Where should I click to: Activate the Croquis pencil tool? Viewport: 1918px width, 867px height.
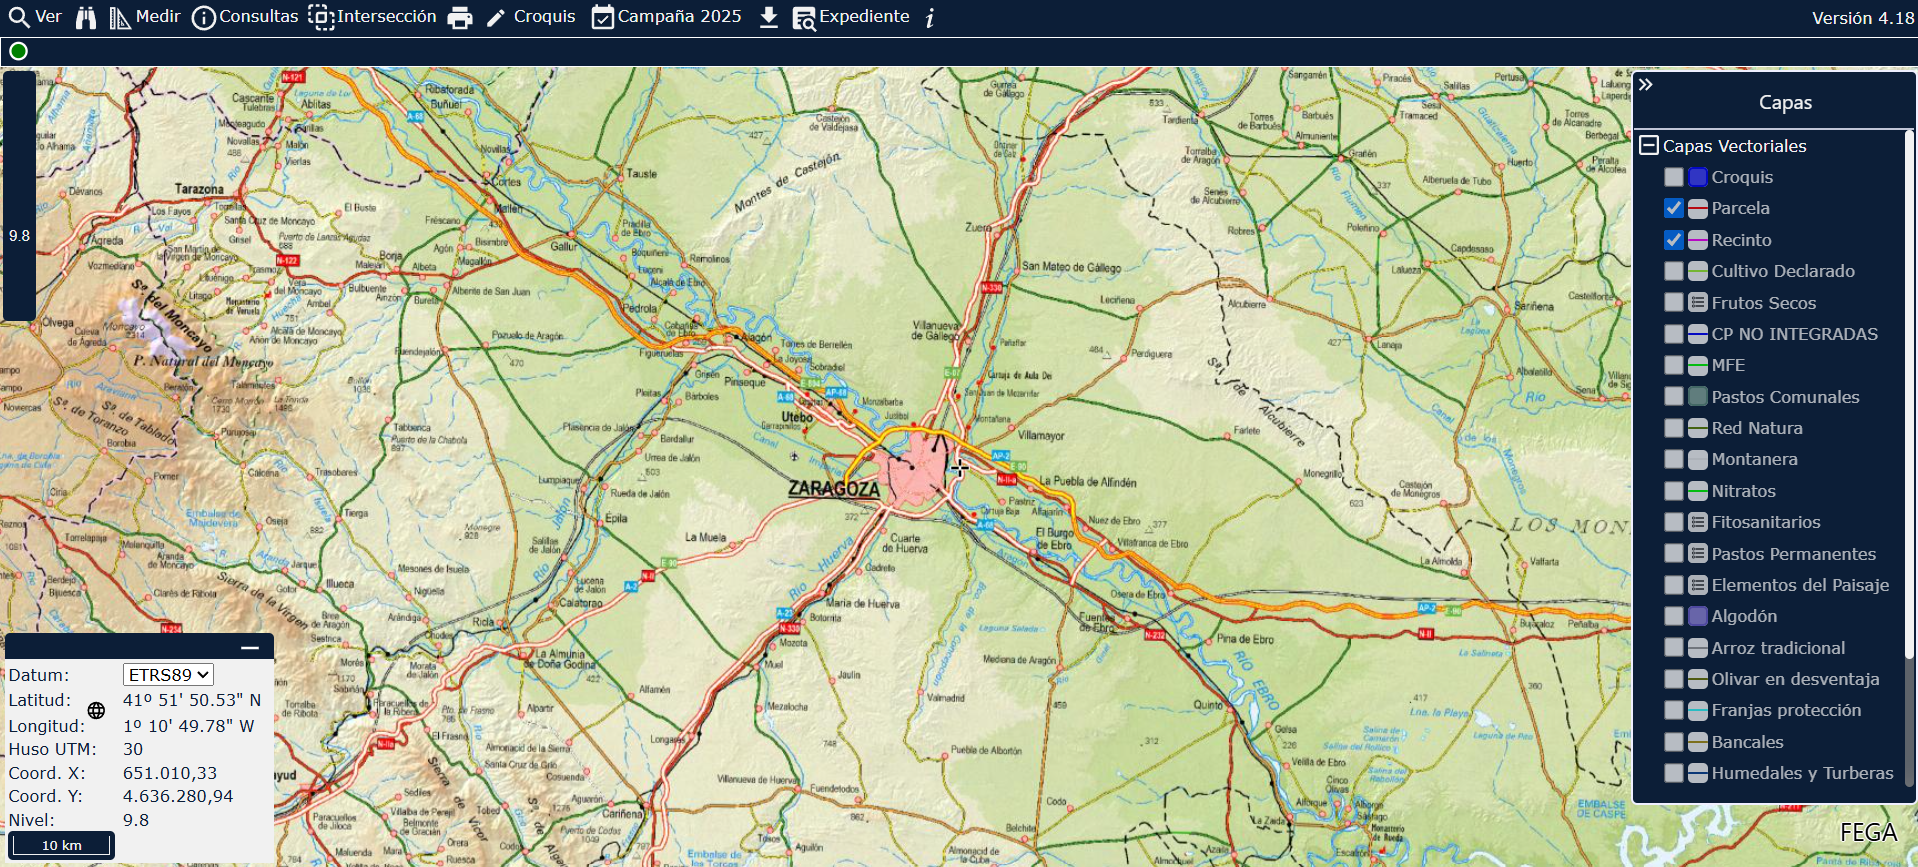531,18
